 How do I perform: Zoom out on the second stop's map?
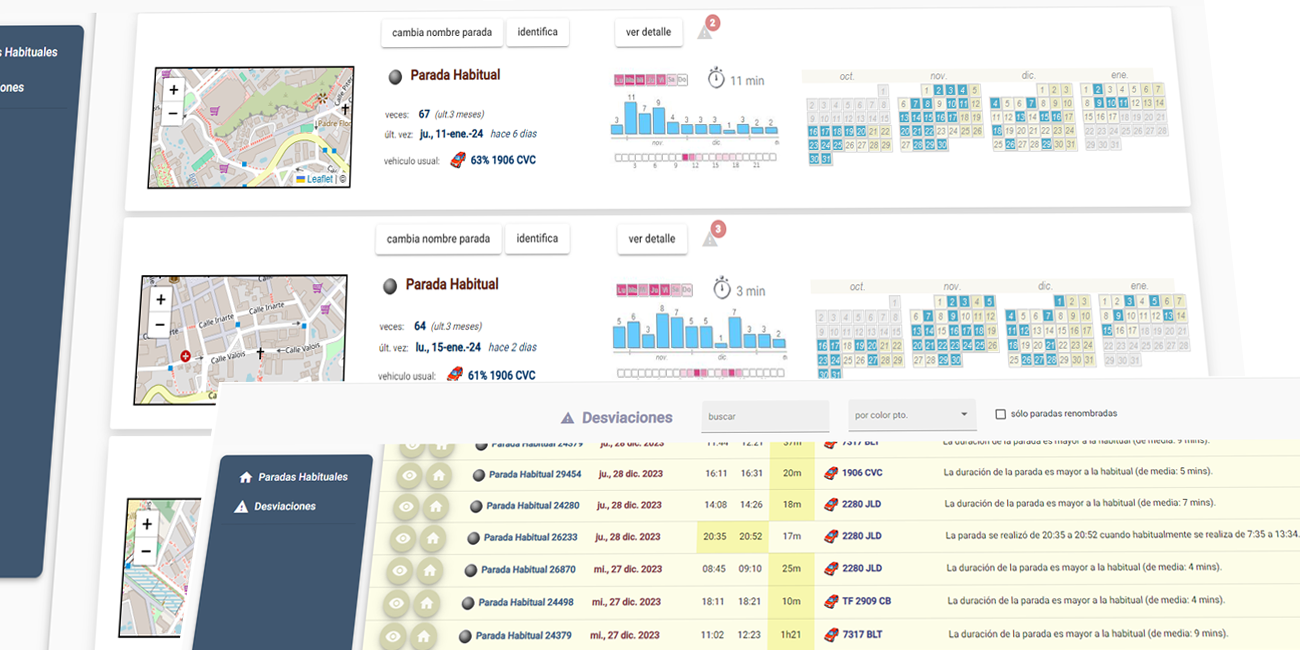pos(160,325)
